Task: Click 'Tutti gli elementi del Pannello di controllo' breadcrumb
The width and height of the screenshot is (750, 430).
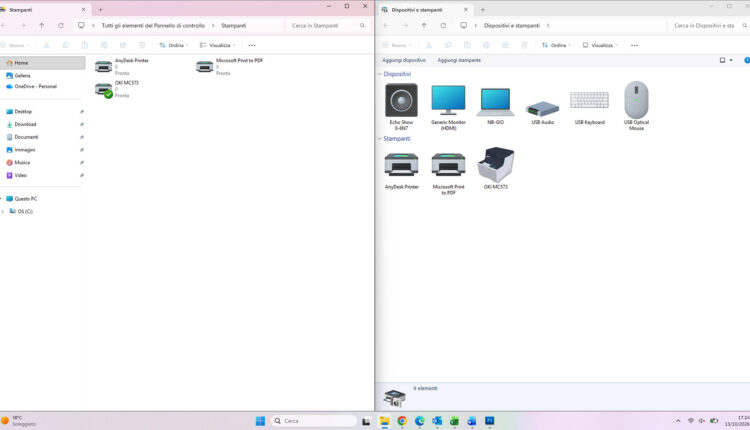Action: click(153, 25)
